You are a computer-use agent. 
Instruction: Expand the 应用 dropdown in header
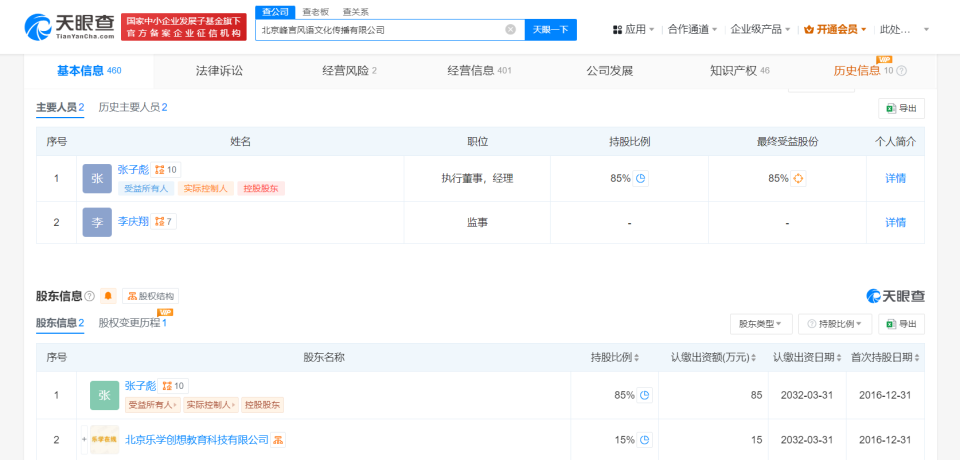click(x=634, y=29)
